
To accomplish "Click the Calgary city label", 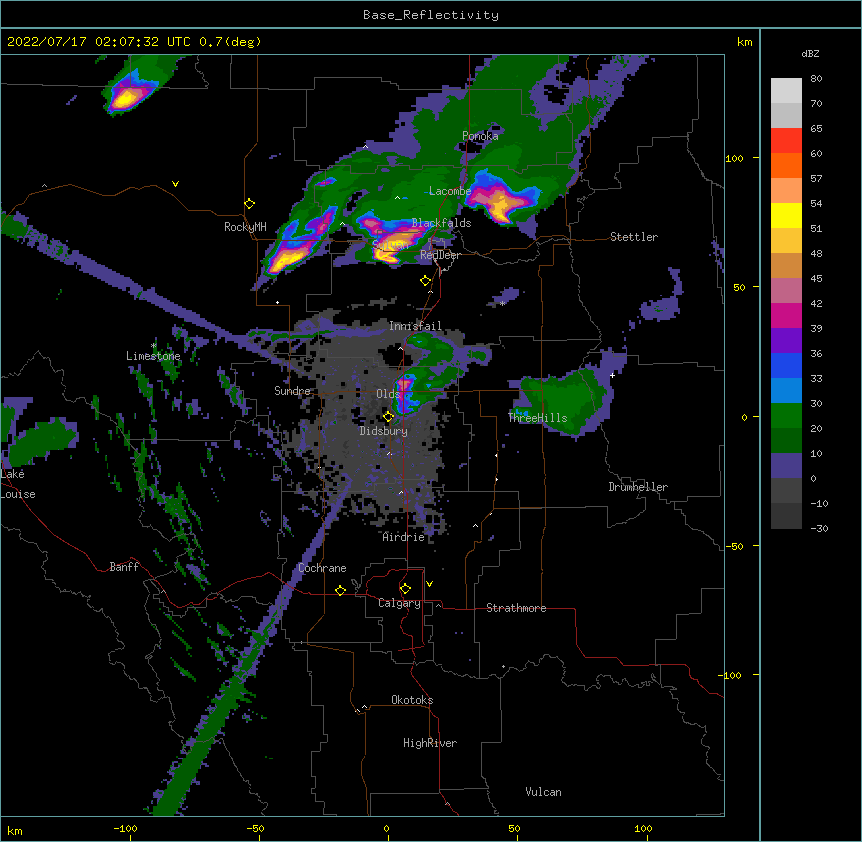I will click(x=399, y=603).
